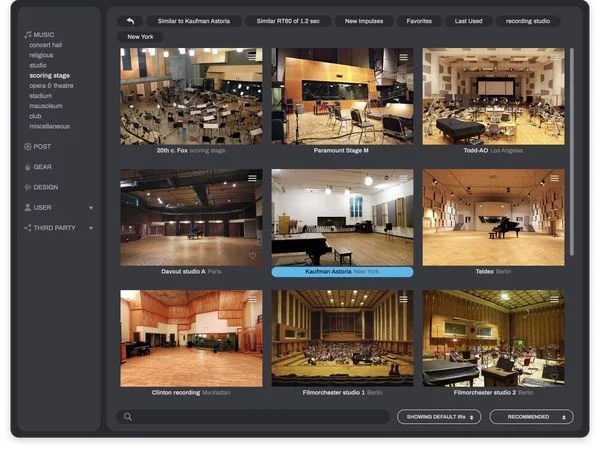Open hamburger menu on 20th c. Fox thumbnail

pos(253,57)
